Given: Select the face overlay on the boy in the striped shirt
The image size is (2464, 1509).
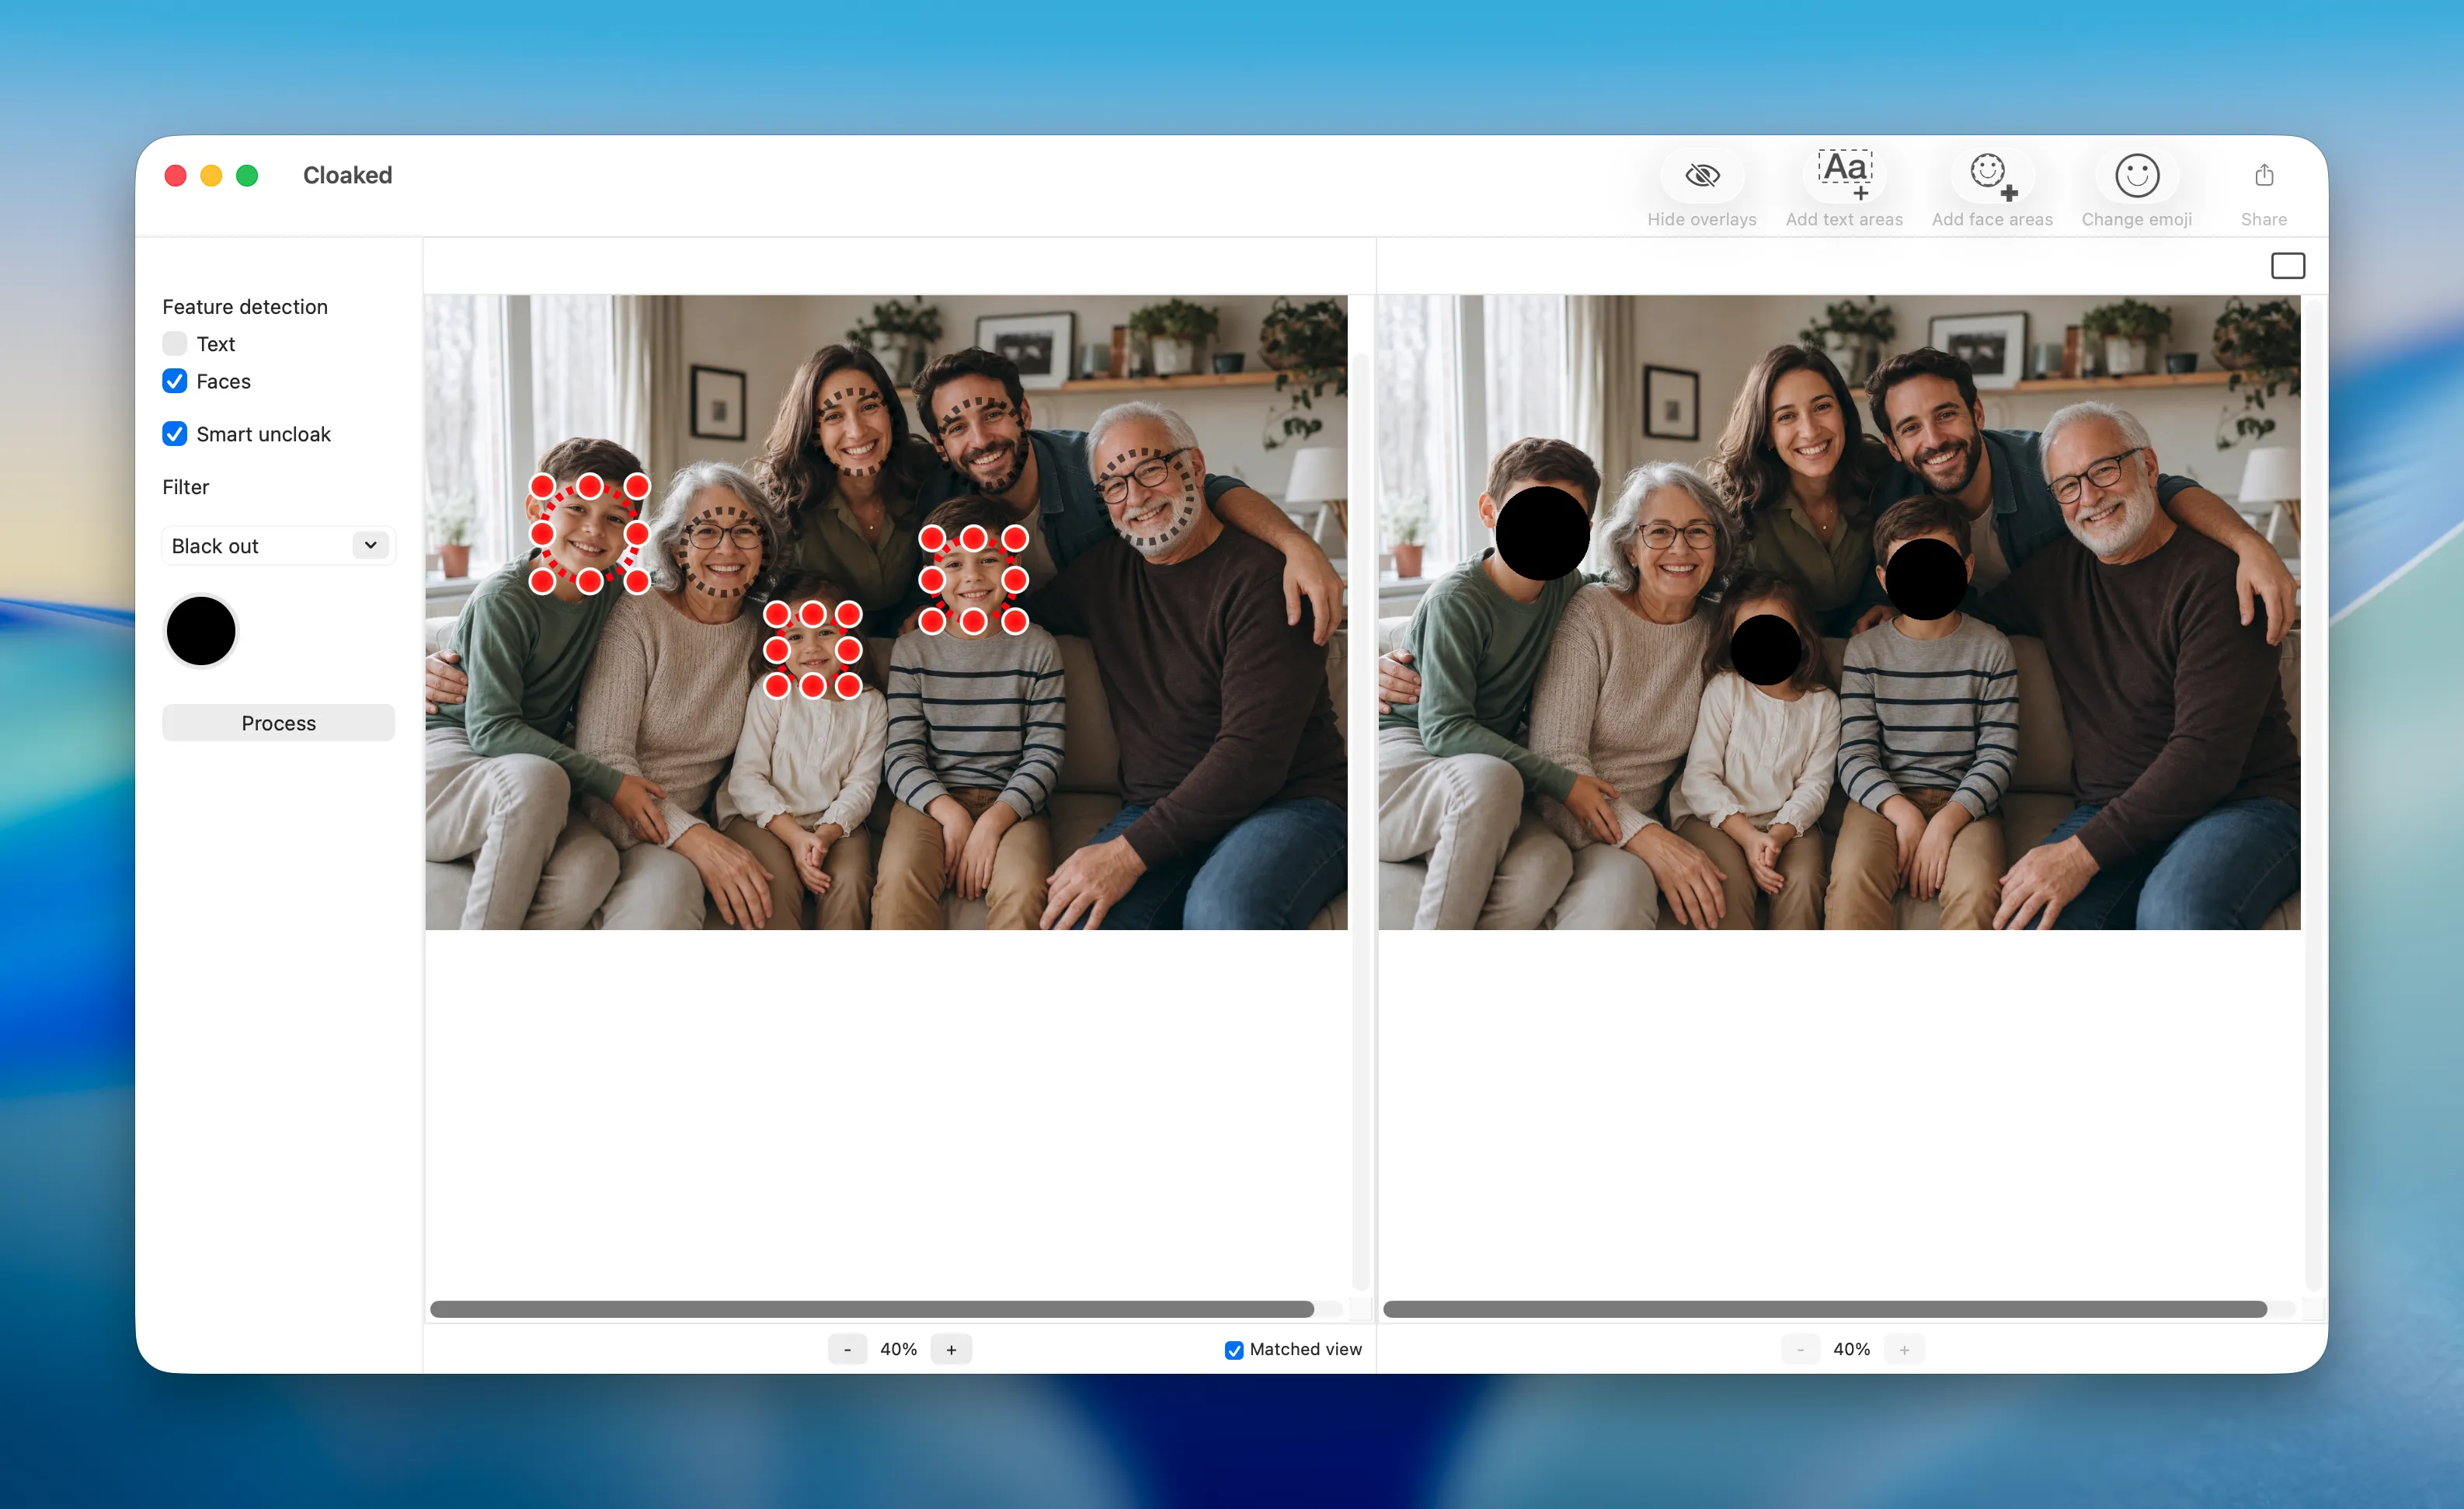Looking at the screenshot, I should pyautogui.click(x=973, y=580).
